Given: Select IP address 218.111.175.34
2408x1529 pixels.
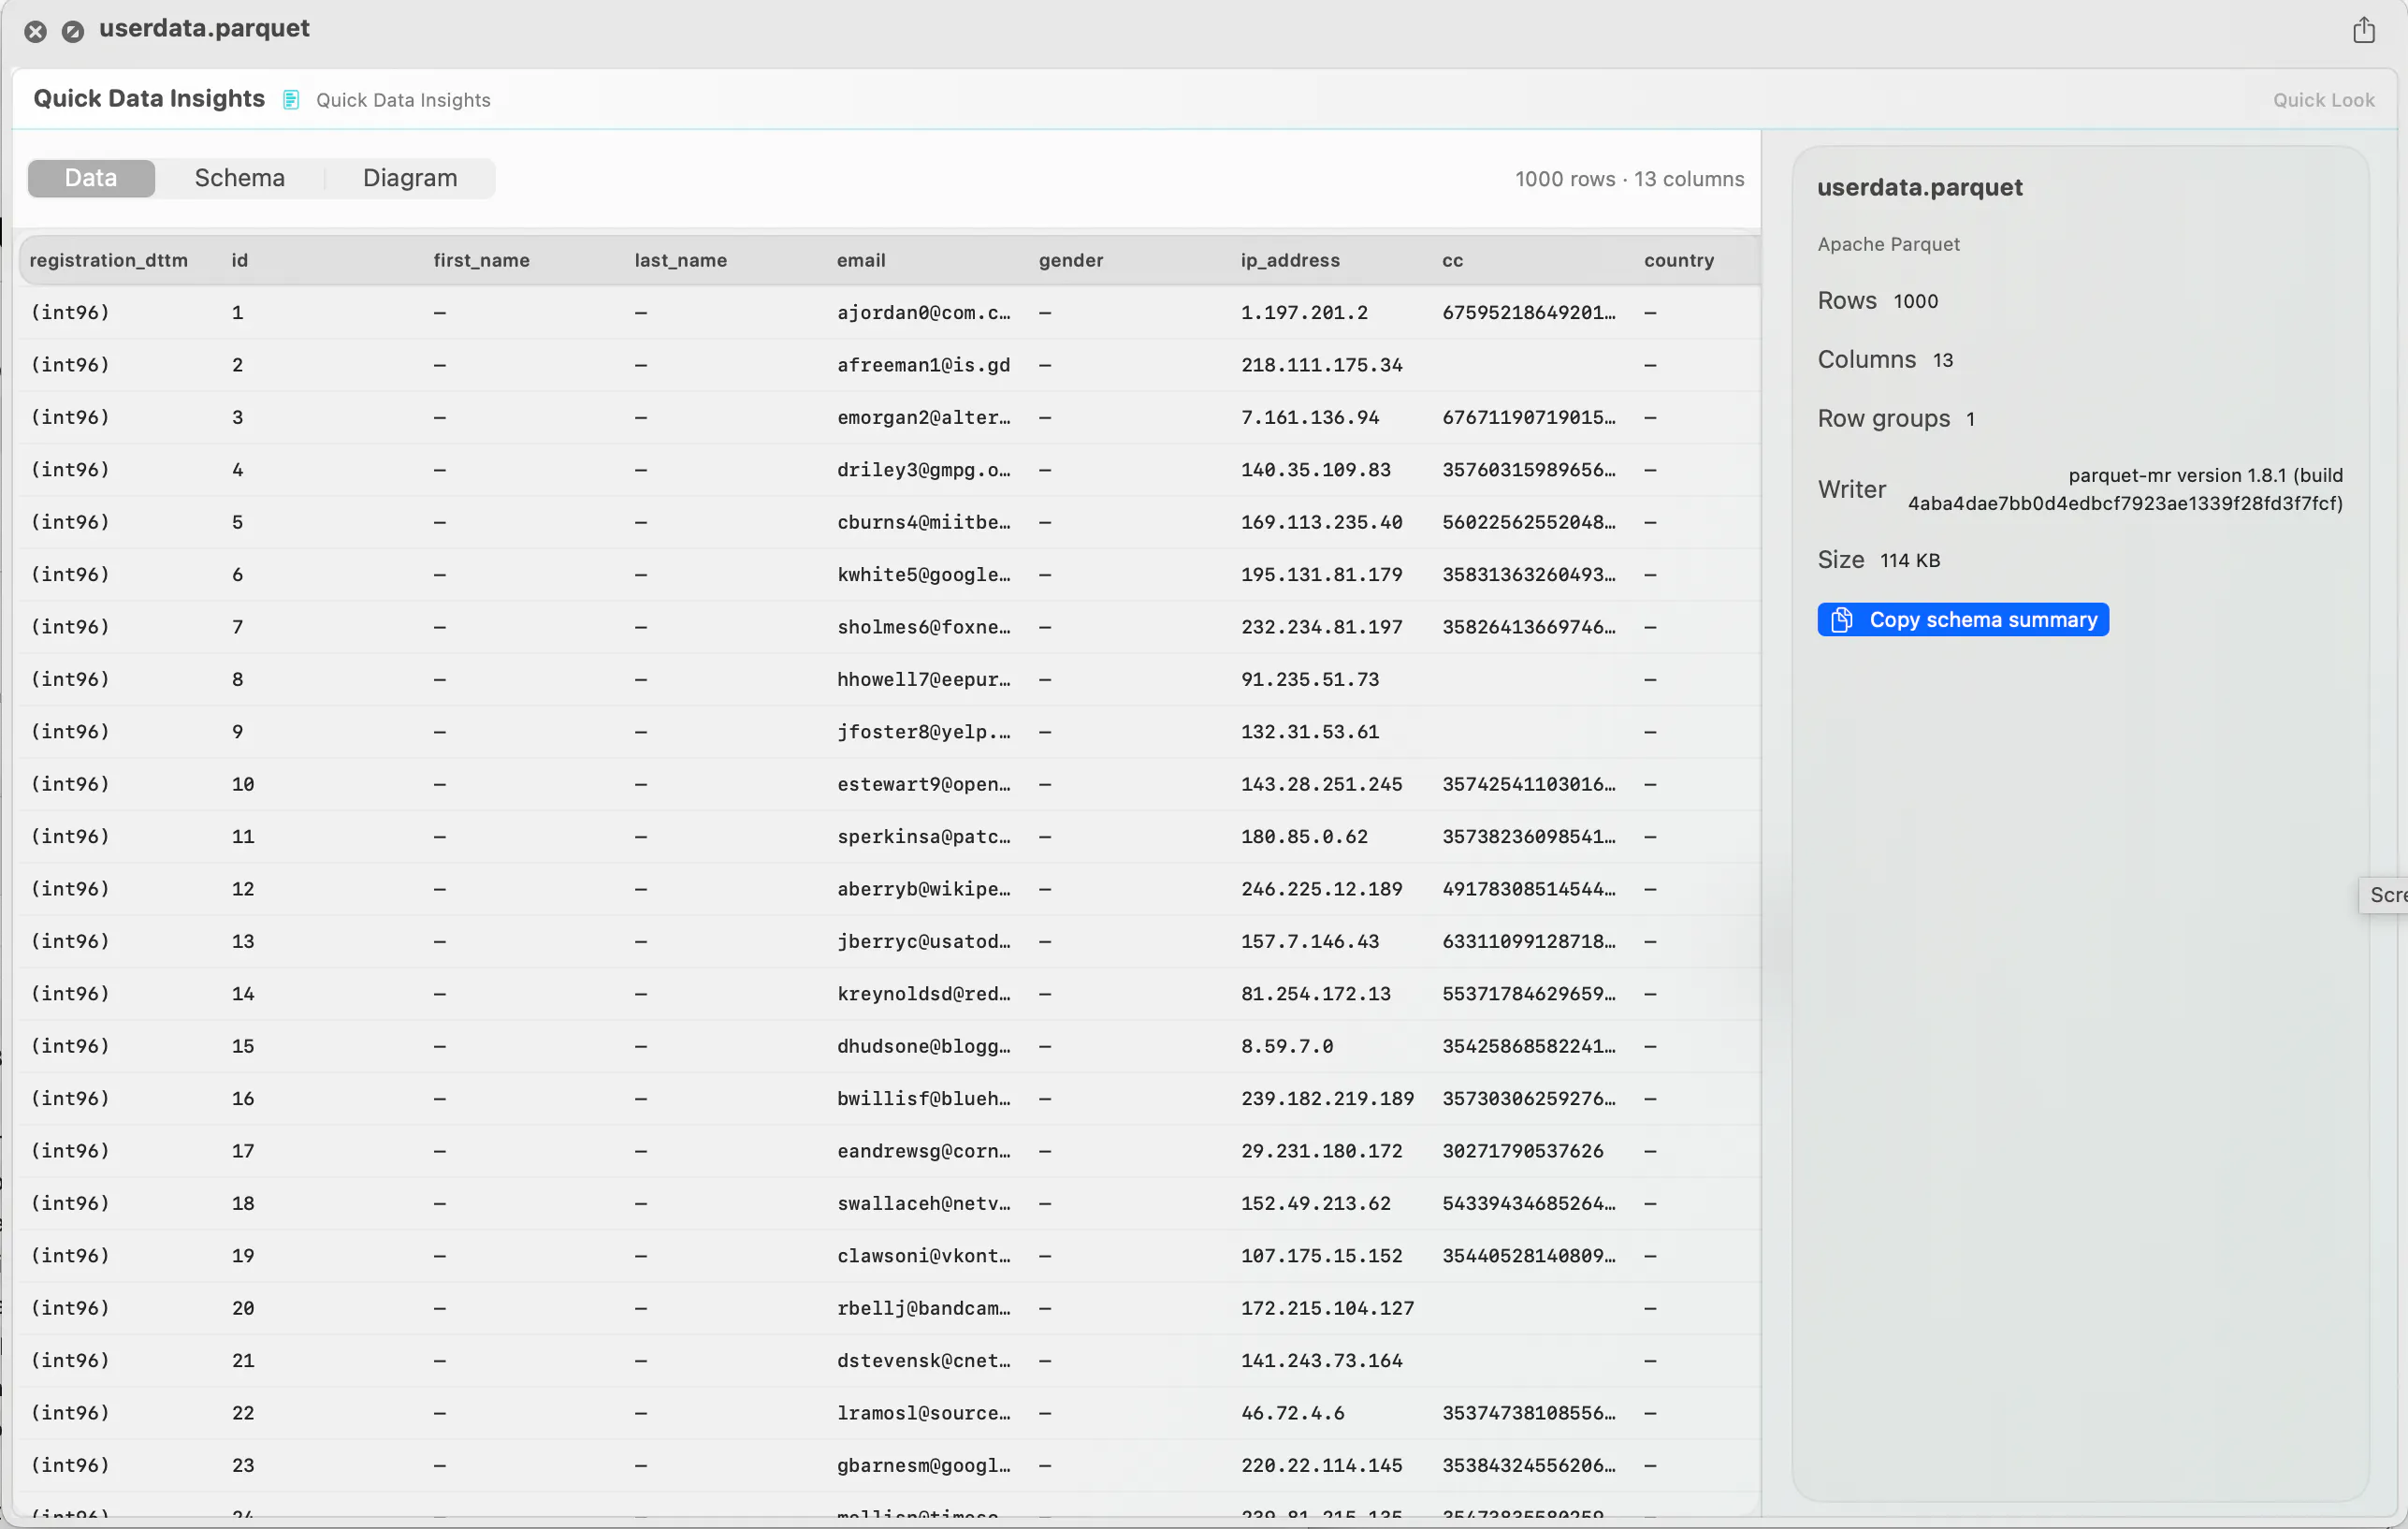Looking at the screenshot, I should point(1321,365).
